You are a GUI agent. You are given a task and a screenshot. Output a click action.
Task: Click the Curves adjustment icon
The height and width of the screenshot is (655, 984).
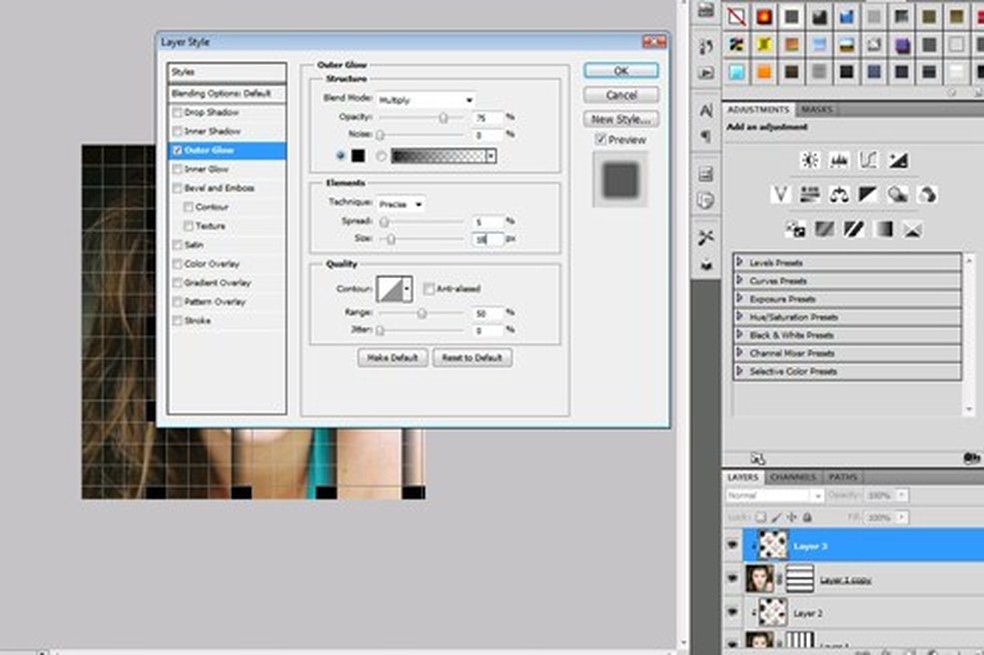pyautogui.click(x=868, y=160)
